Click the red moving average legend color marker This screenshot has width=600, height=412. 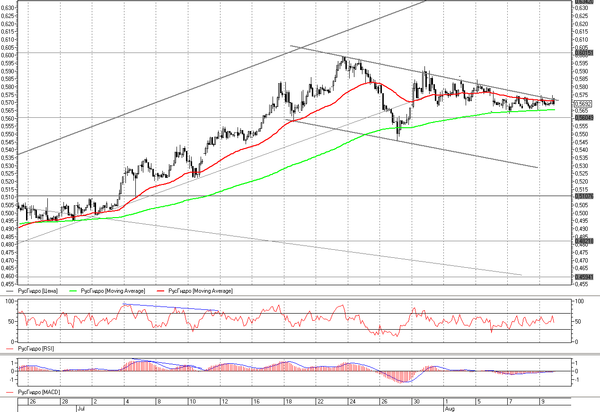(x=161, y=291)
